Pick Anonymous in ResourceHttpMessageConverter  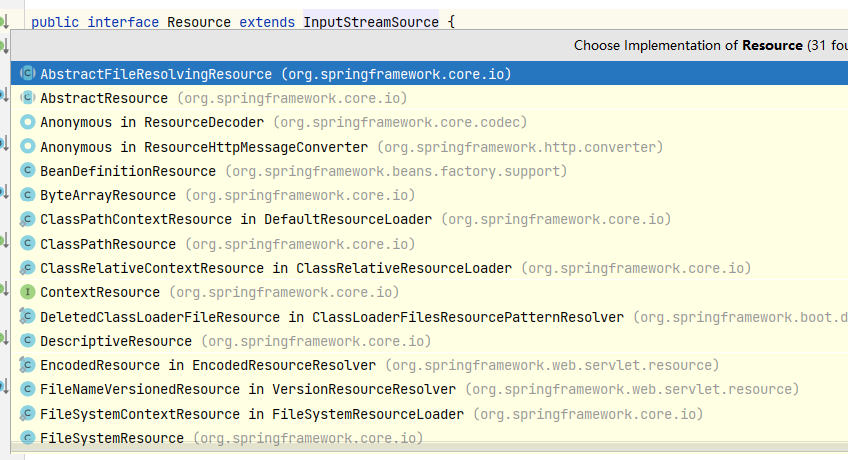429,146
